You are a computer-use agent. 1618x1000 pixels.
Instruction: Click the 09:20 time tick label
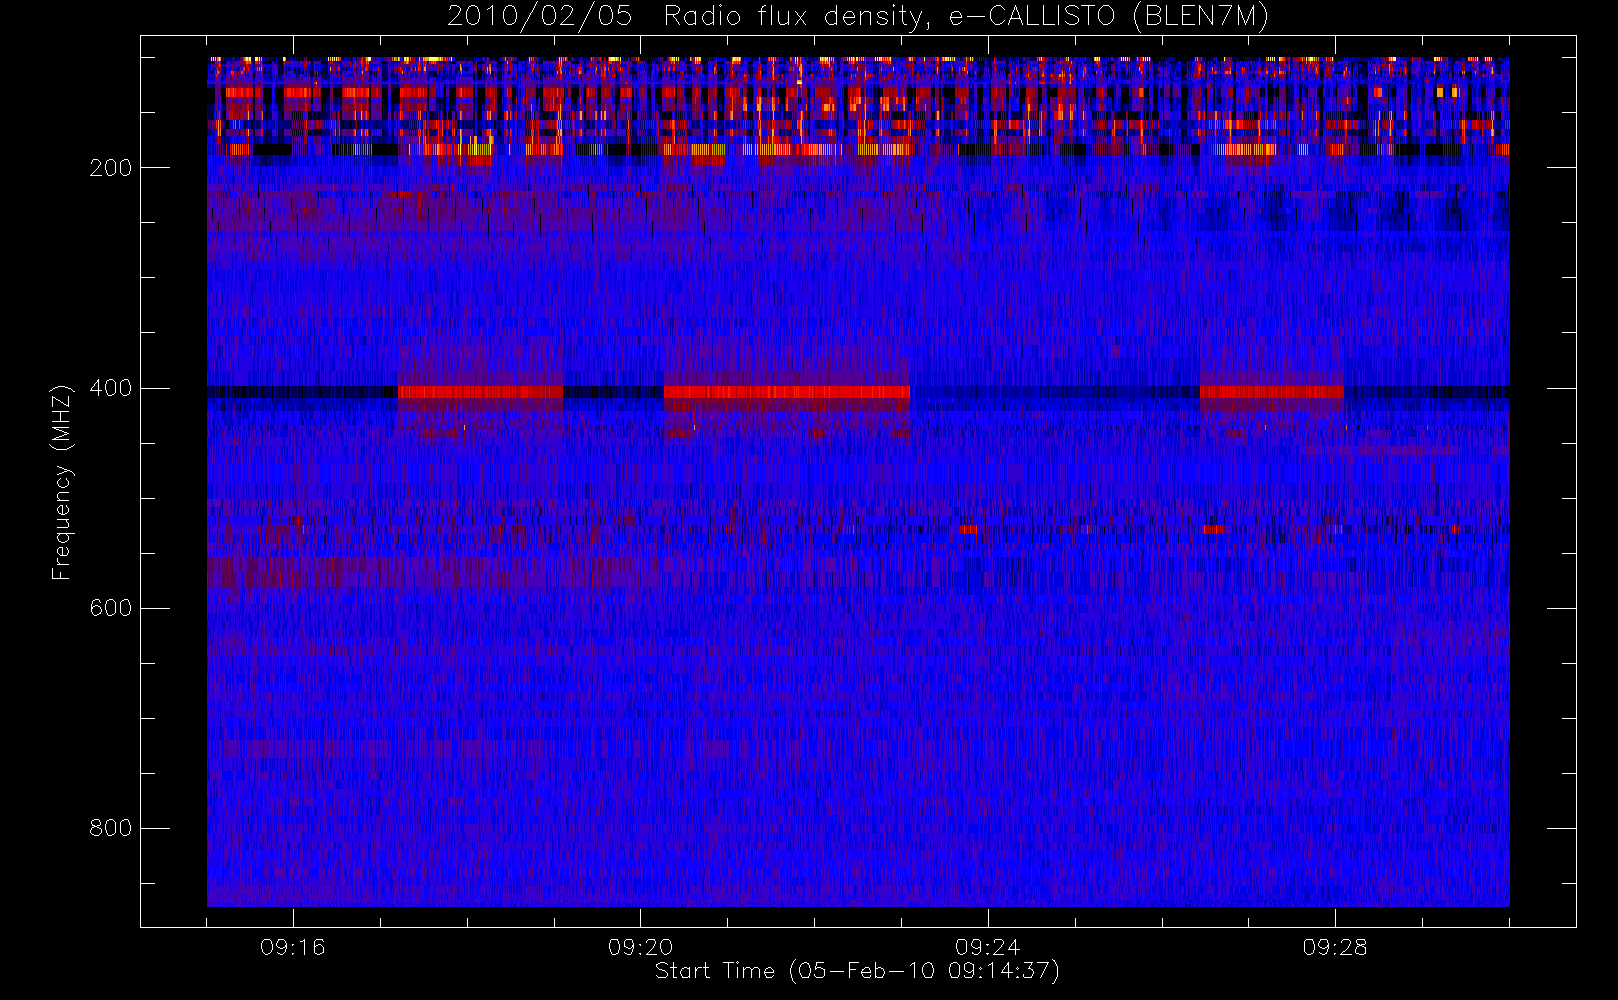pos(640,947)
